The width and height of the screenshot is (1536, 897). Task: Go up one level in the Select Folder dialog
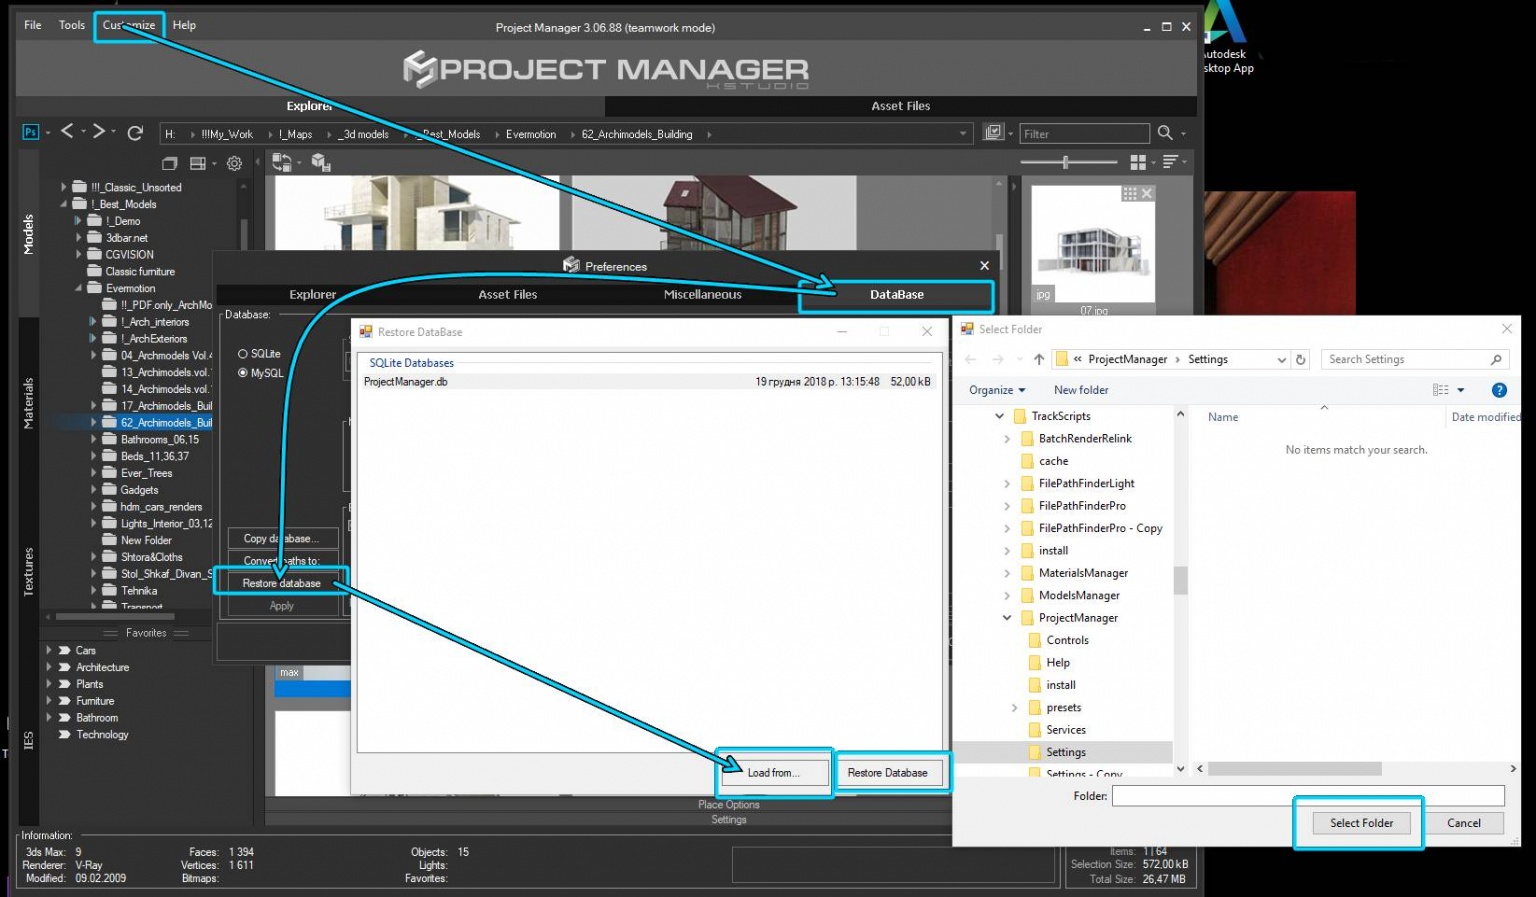pos(1039,359)
